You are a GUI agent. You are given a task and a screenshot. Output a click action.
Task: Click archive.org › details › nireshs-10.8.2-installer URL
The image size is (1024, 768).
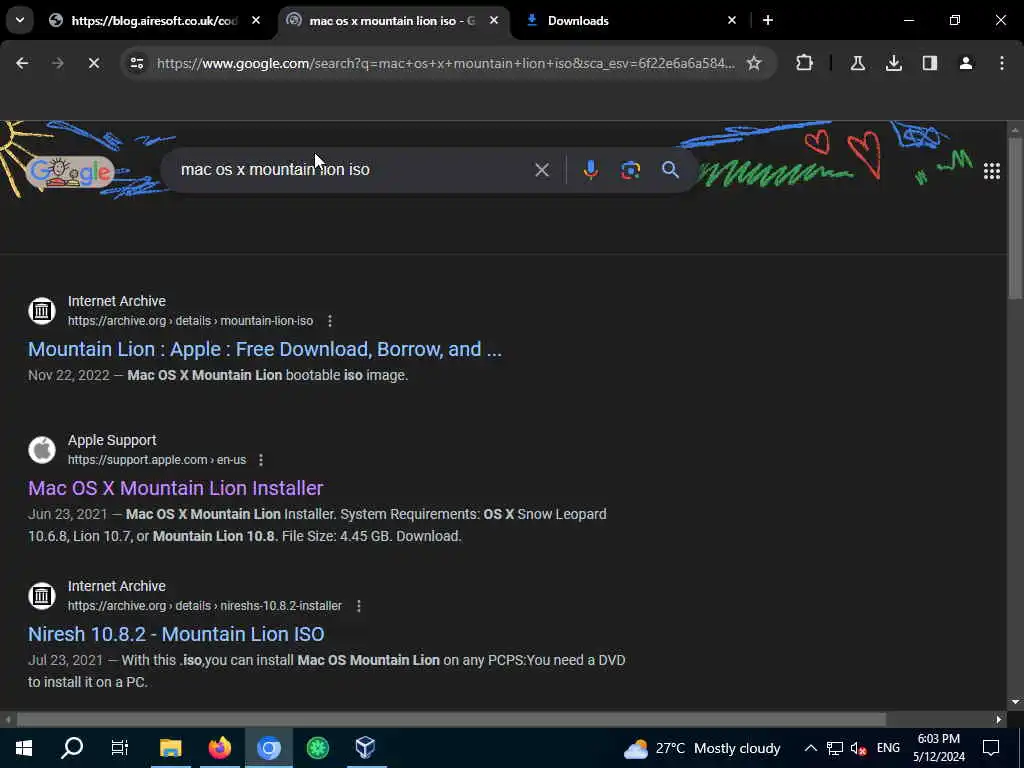[x=204, y=606]
